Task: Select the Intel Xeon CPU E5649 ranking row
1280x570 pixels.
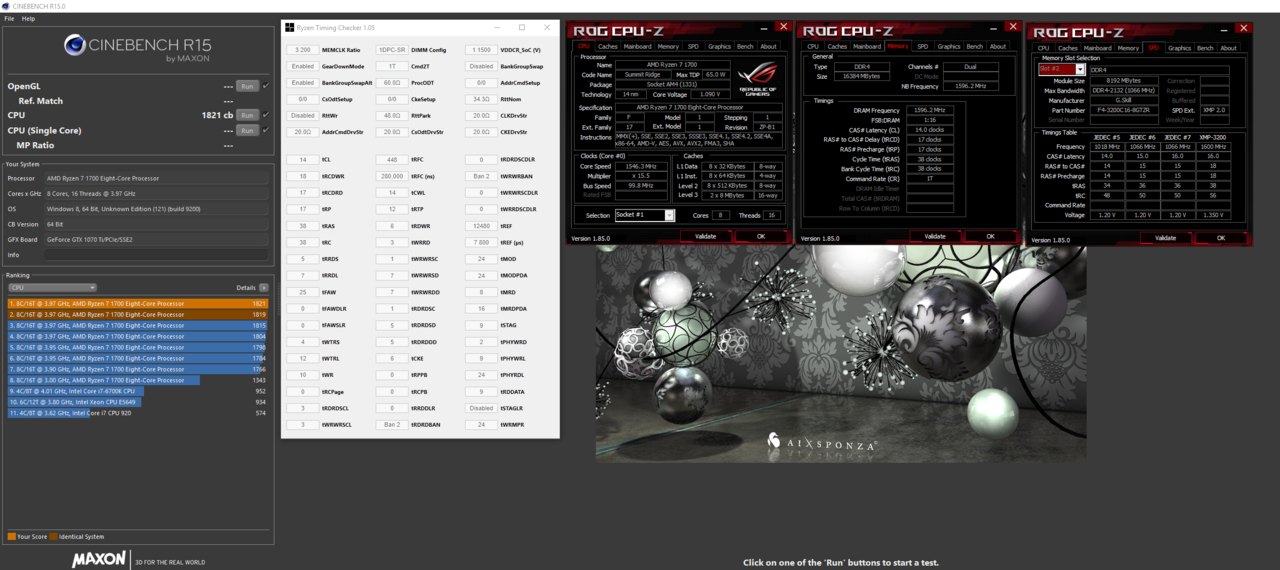Action: (137, 402)
